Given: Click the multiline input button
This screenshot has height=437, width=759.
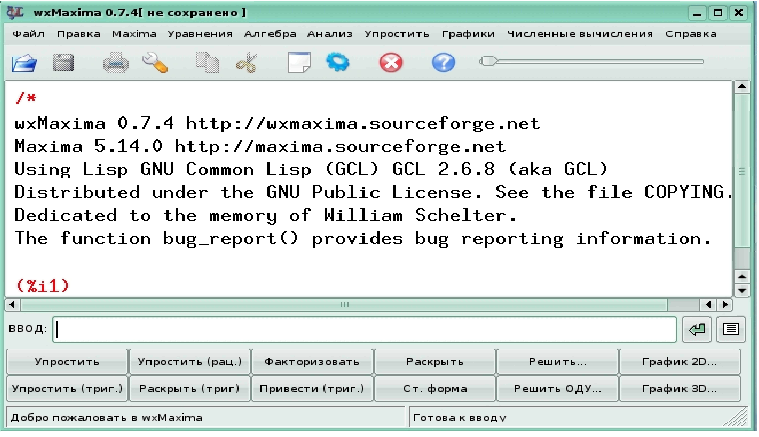Looking at the screenshot, I should (x=730, y=330).
